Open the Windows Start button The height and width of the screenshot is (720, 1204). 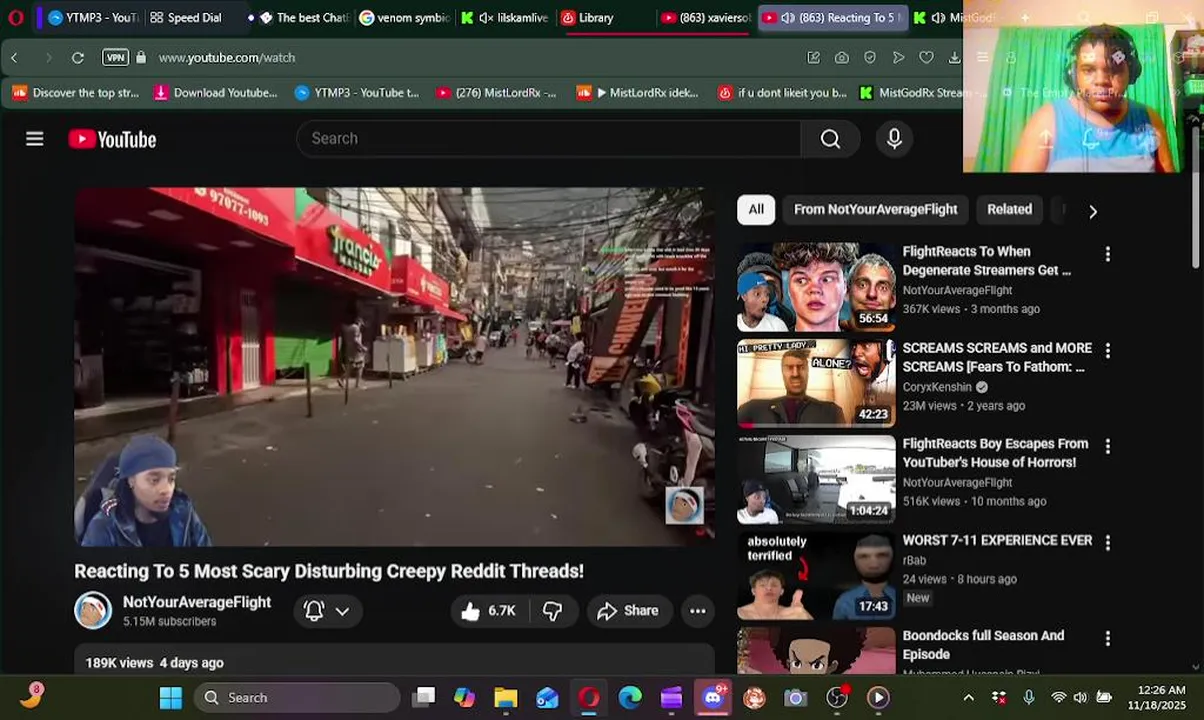(x=171, y=698)
